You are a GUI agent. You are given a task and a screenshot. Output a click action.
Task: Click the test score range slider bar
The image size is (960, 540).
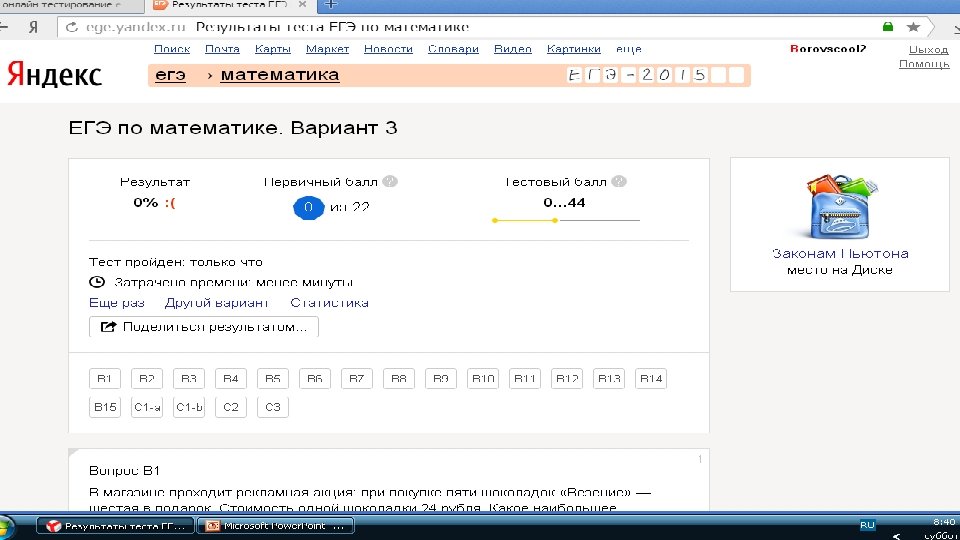(x=566, y=220)
